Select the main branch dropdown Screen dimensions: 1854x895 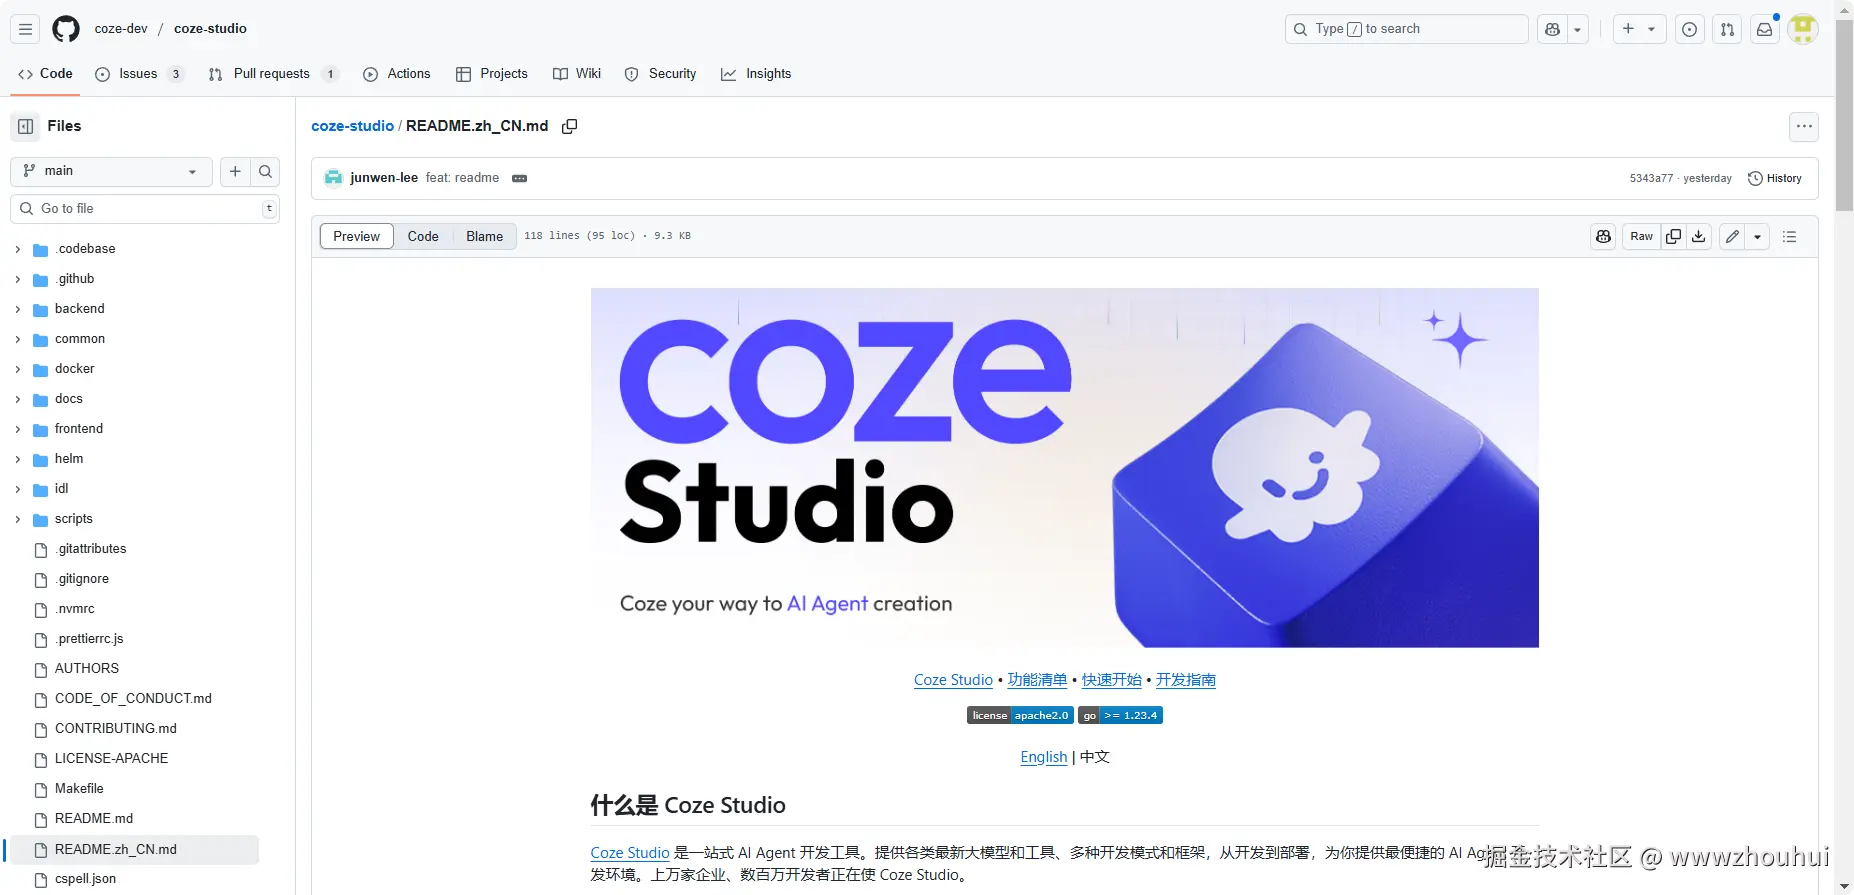[x=111, y=171]
